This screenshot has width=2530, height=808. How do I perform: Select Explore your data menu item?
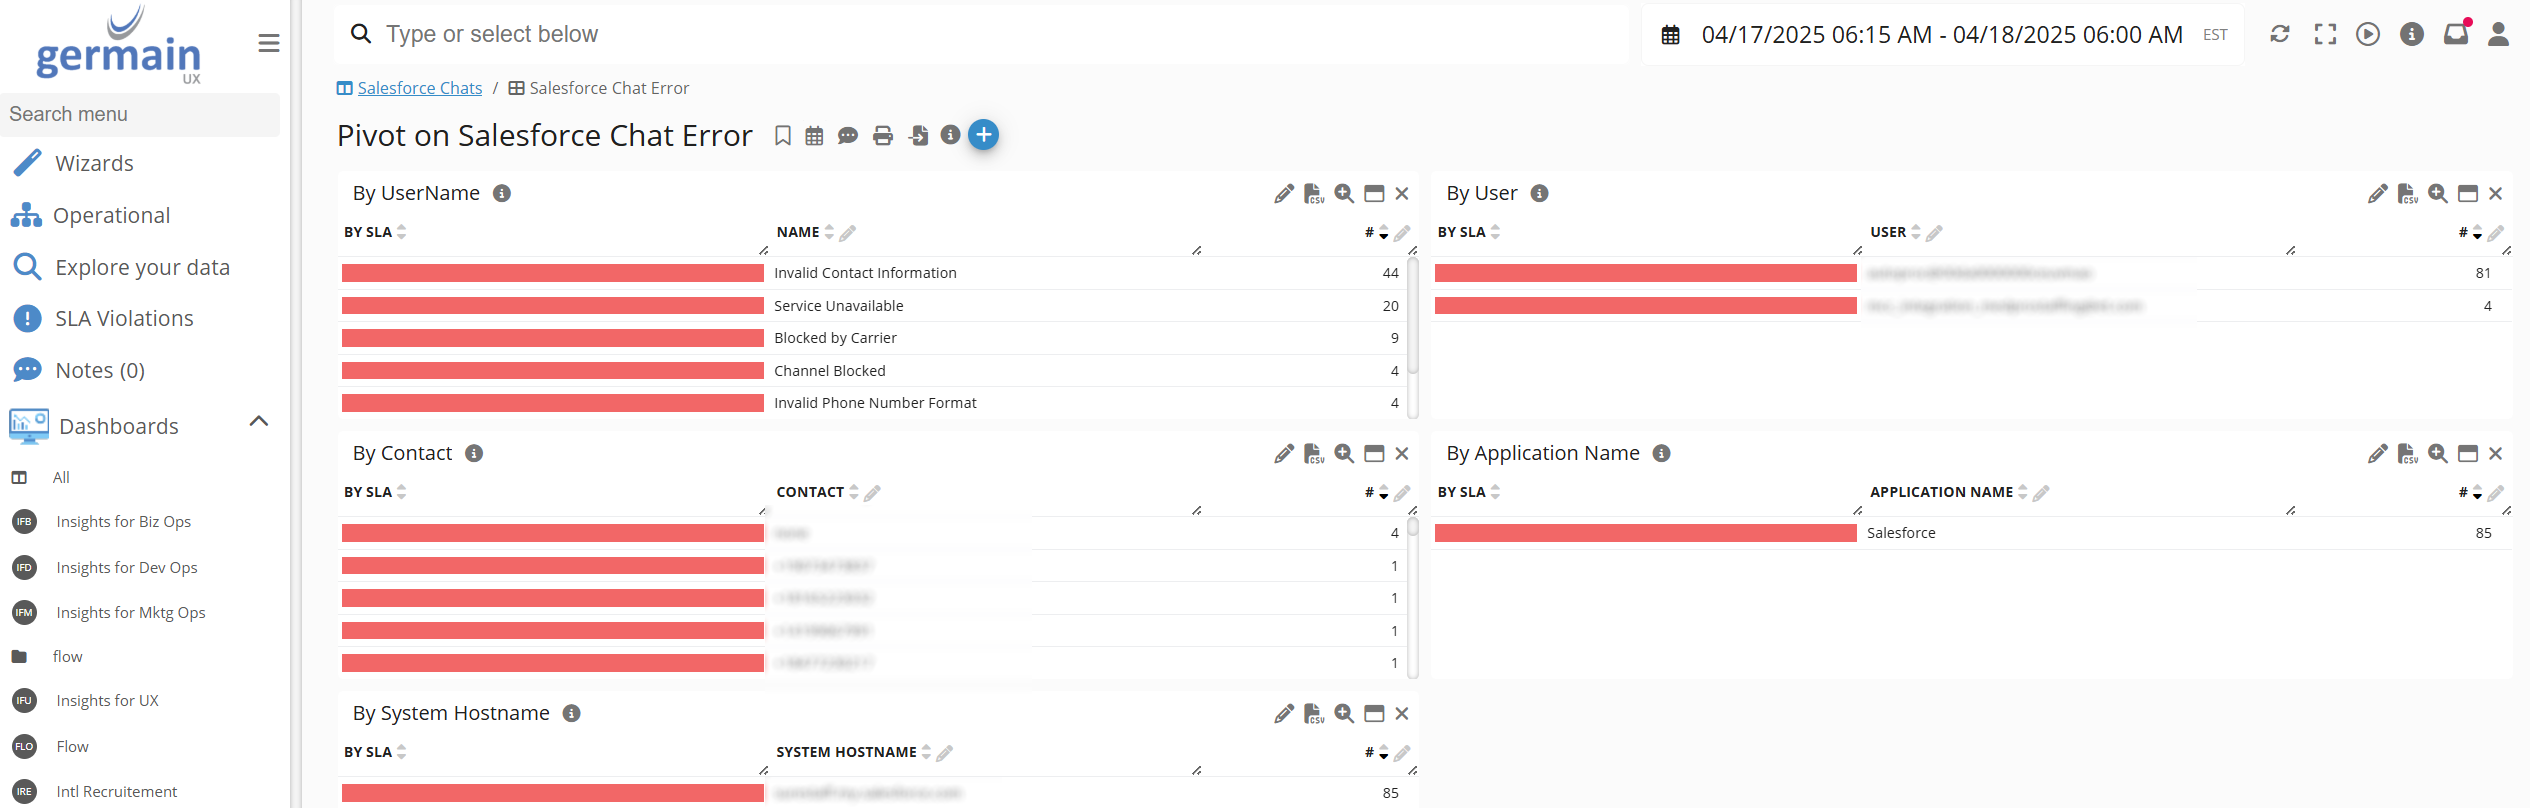coord(142,267)
